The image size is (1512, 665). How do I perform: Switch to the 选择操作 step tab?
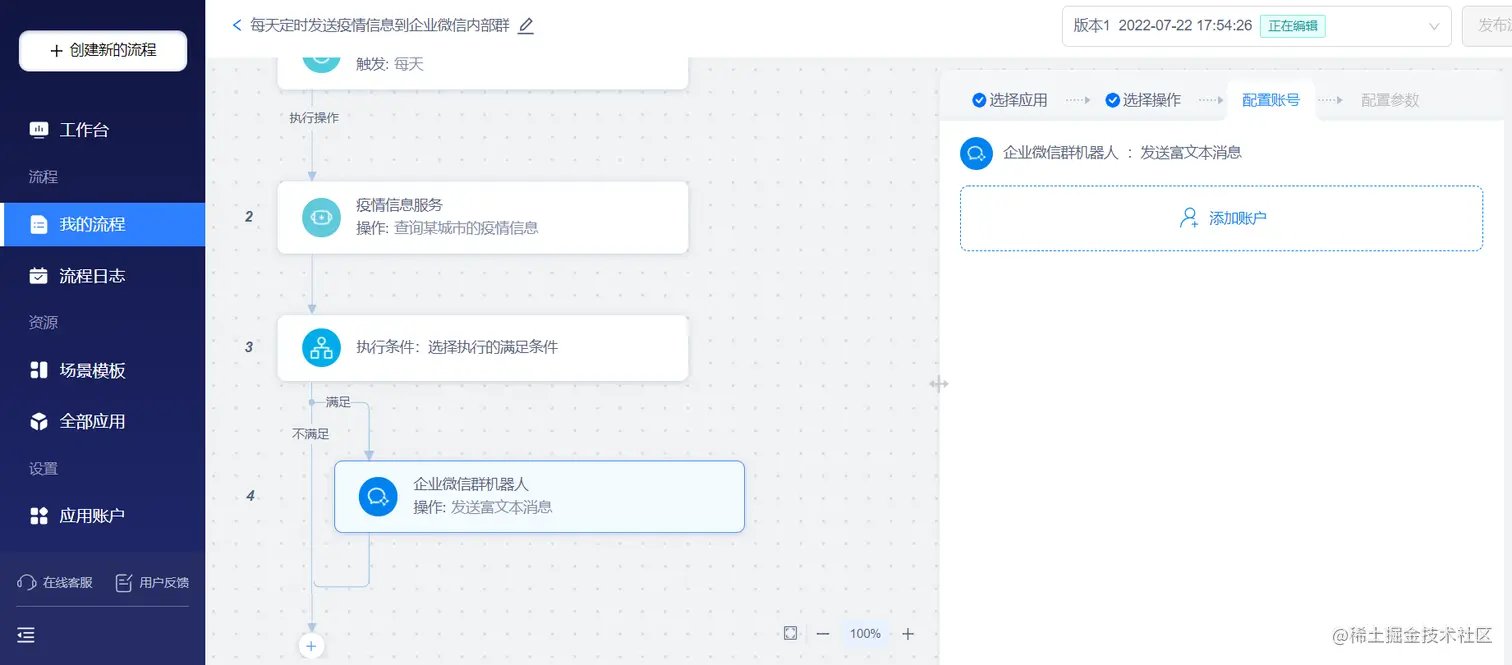(1143, 100)
